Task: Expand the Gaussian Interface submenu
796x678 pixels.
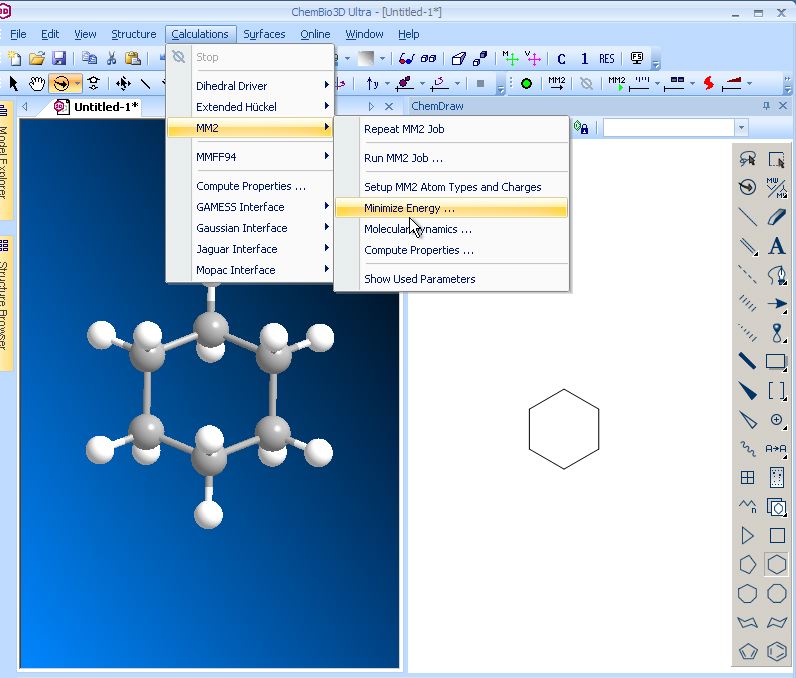Action: [x=250, y=228]
